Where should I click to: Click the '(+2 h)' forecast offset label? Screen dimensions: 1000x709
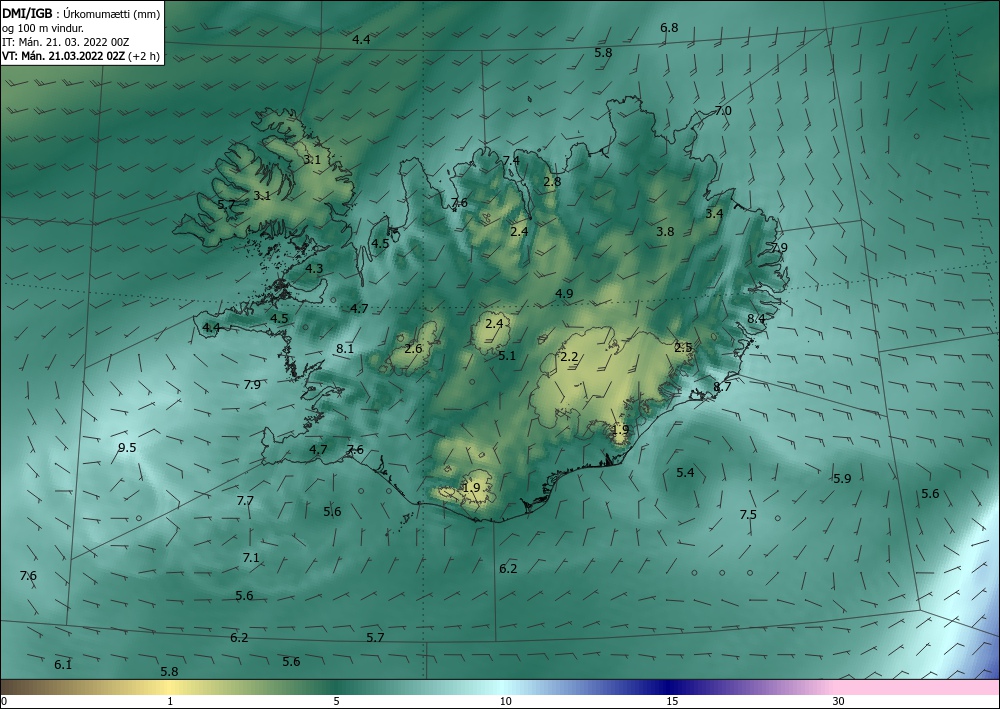coord(143,56)
